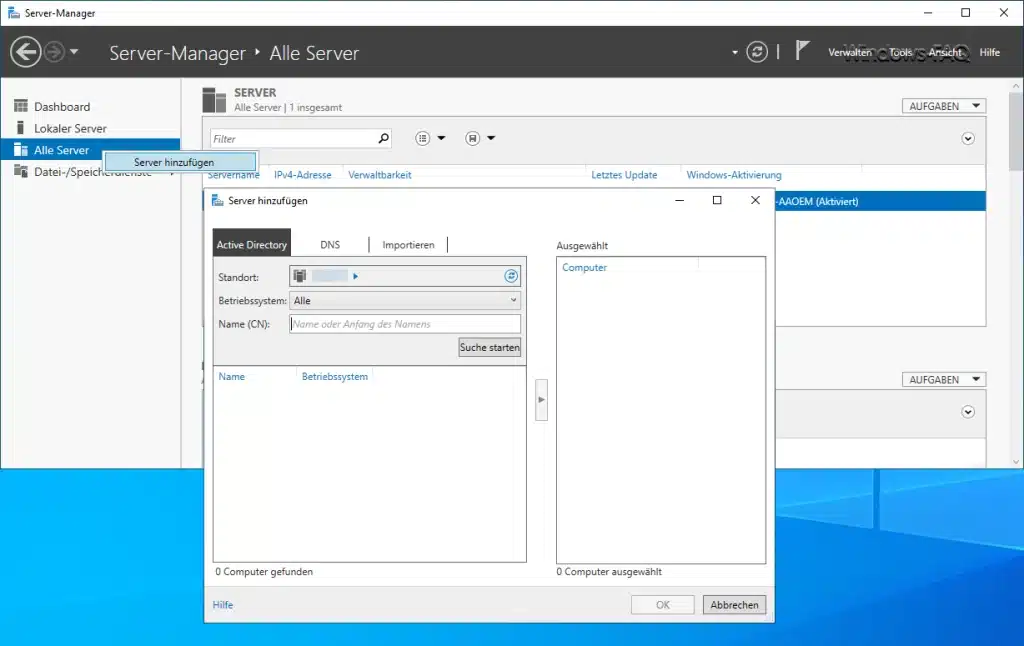Collapse the SERVER section with its chevron

coord(967,138)
